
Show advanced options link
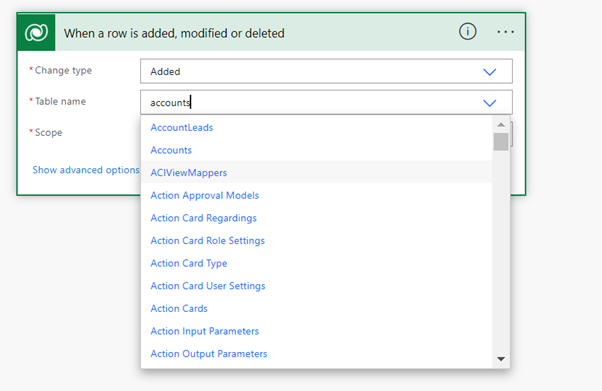pos(86,170)
